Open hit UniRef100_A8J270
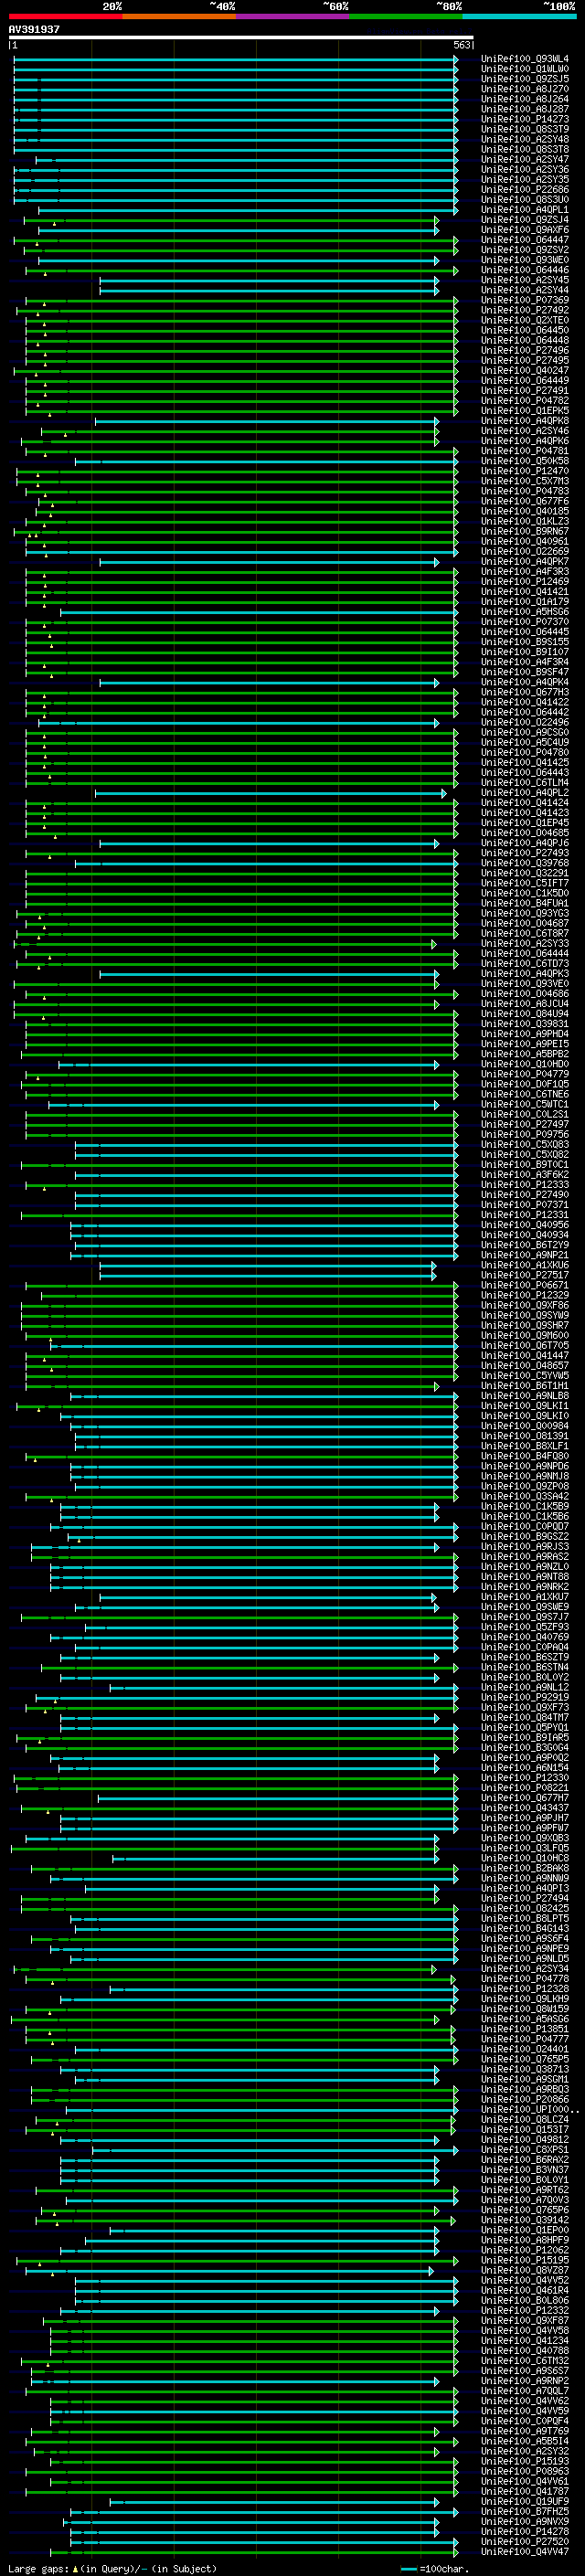The height and width of the screenshot is (2576, 585). tap(524, 89)
